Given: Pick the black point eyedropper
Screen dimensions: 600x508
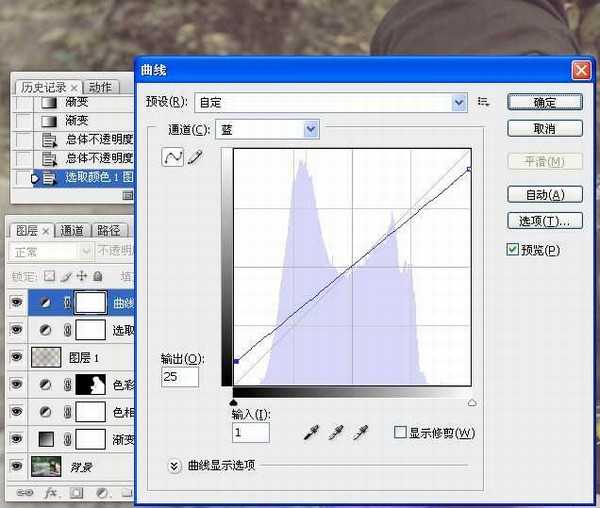Looking at the screenshot, I should pyautogui.click(x=312, y=432).
